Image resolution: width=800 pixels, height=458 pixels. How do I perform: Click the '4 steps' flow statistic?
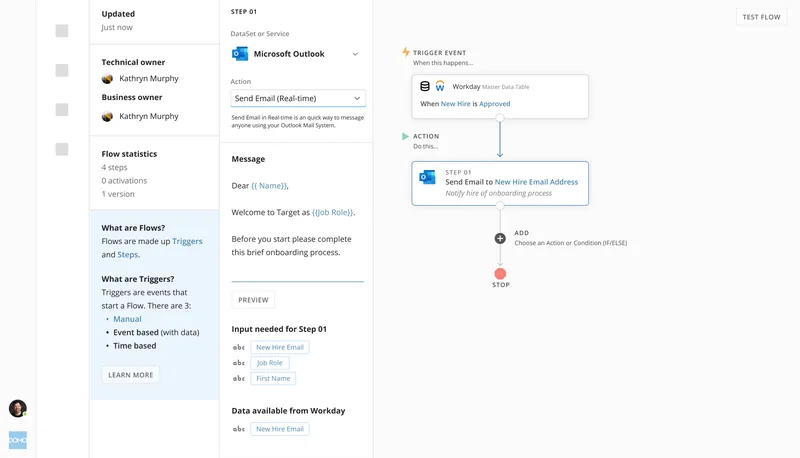(114, 167)
